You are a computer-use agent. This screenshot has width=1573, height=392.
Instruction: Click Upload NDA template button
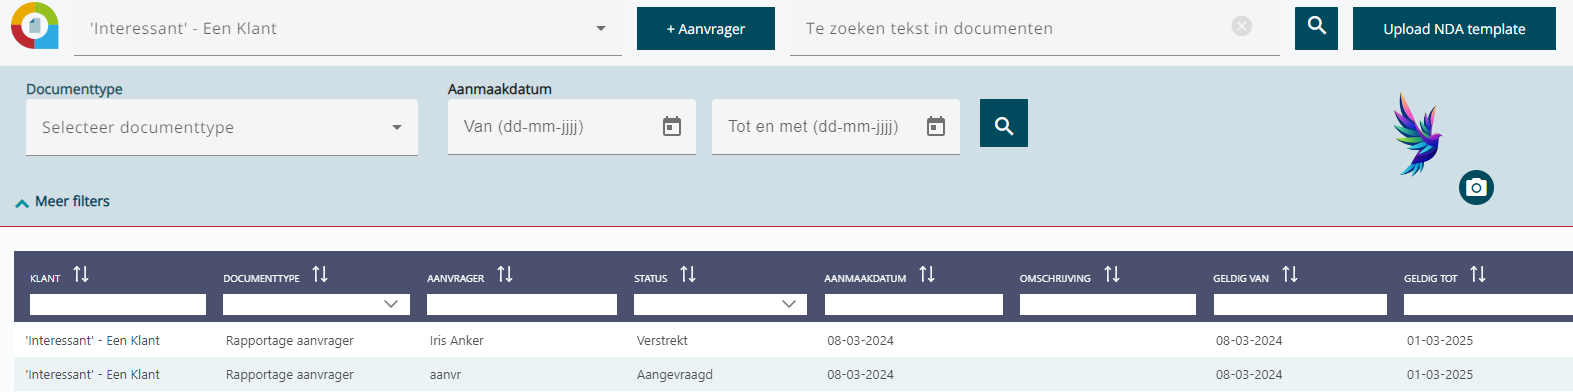tap(1454, 29)
